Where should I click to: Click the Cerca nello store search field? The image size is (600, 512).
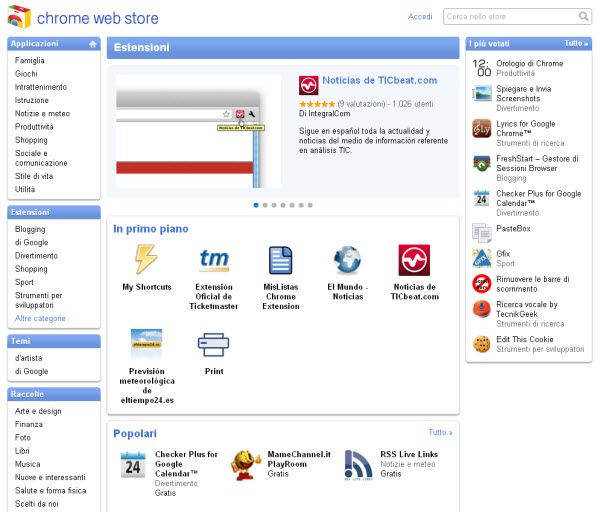click(508, 17)
